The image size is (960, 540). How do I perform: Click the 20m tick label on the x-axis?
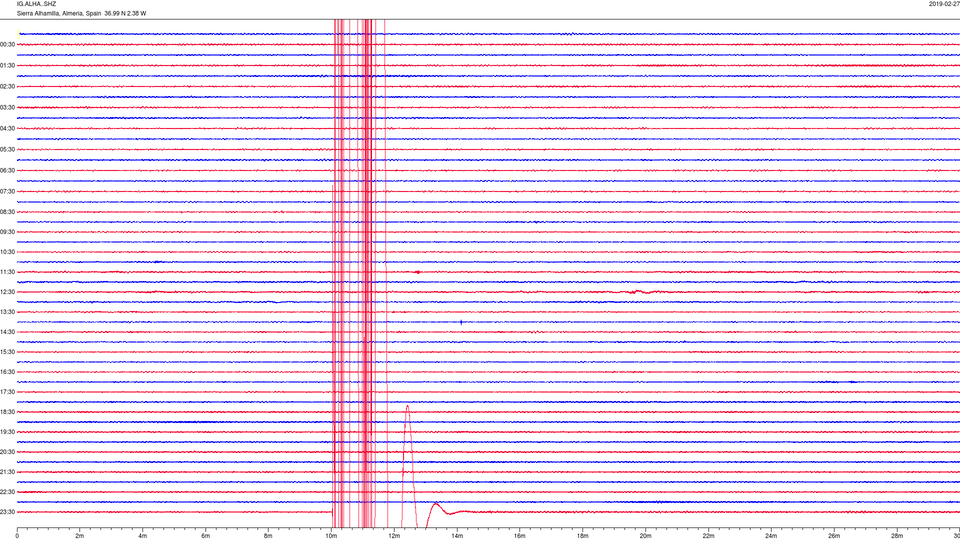pos(645,536)
